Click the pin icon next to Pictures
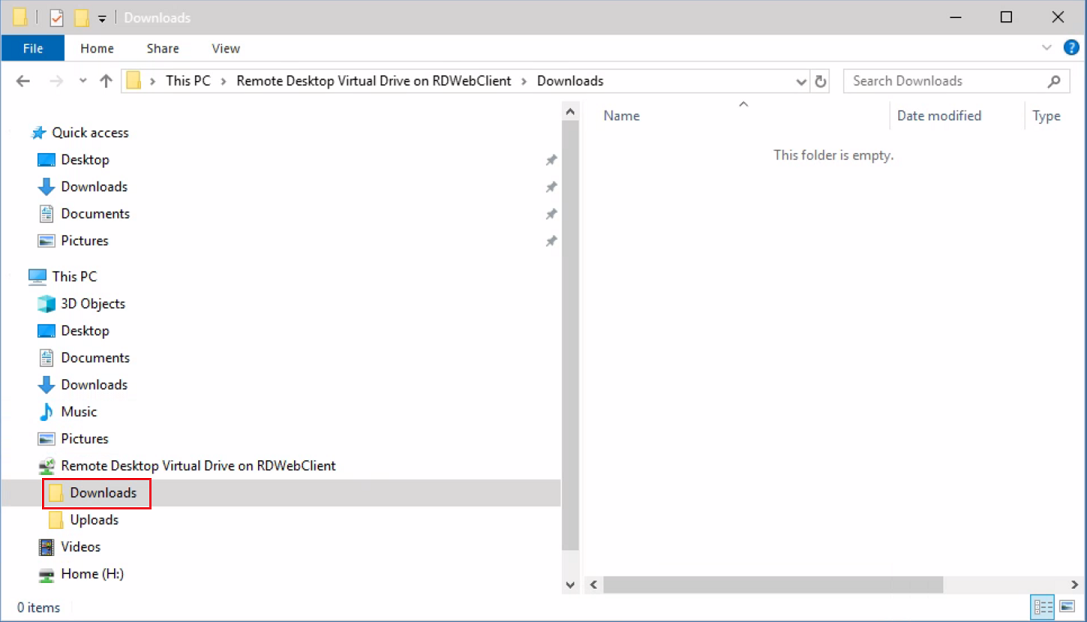This screenshot has height=622, width=1087. point(551,241)
